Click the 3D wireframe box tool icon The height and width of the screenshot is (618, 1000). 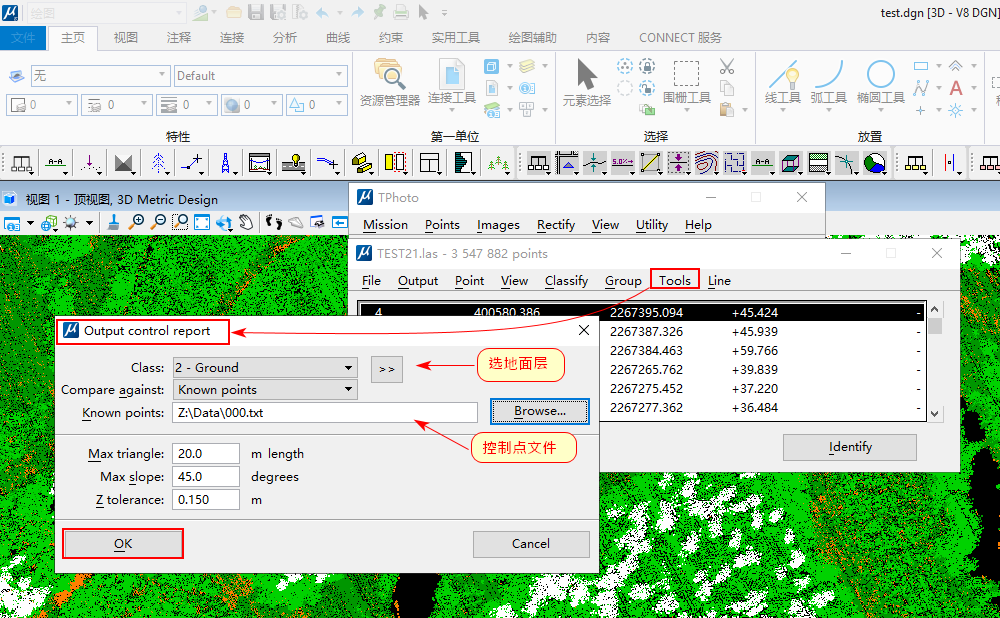coord(790,163)
